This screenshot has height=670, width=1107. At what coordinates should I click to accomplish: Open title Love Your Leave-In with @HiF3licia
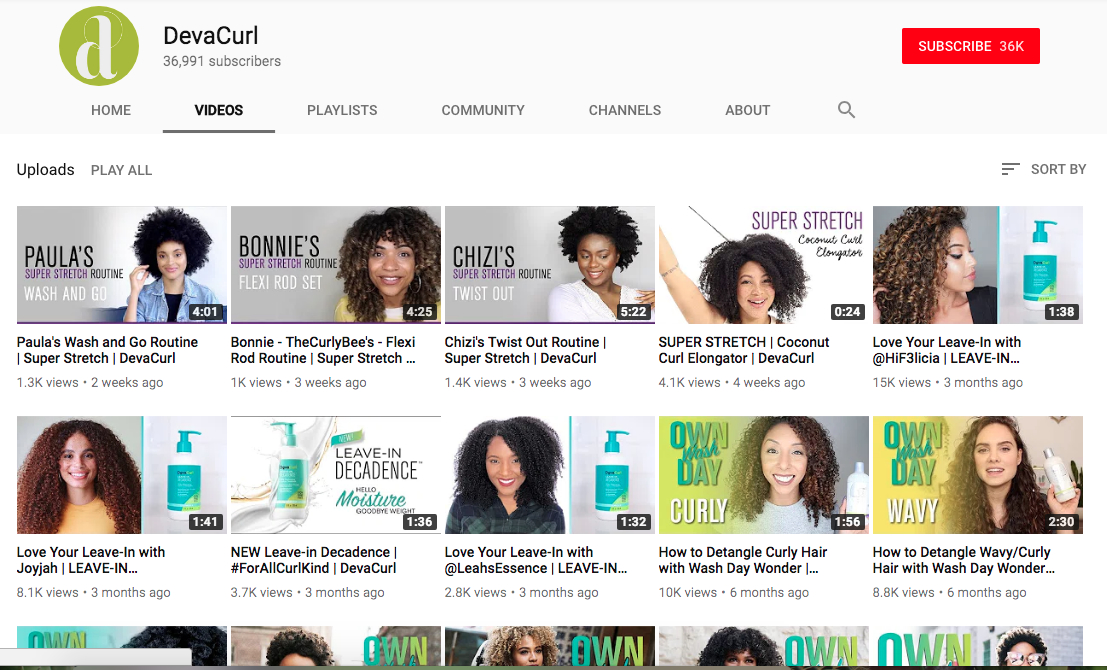(x=947, y=350)
